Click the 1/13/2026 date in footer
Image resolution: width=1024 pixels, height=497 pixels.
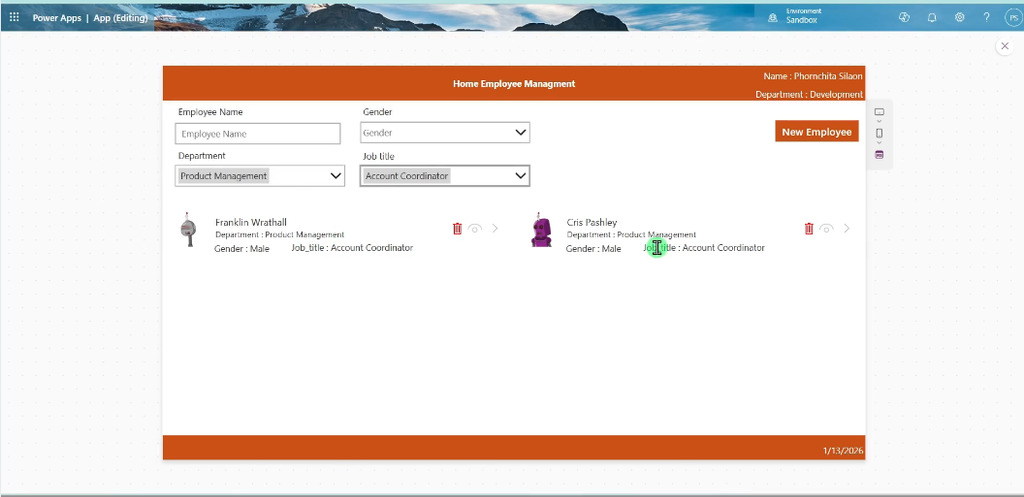coord(842,451)
